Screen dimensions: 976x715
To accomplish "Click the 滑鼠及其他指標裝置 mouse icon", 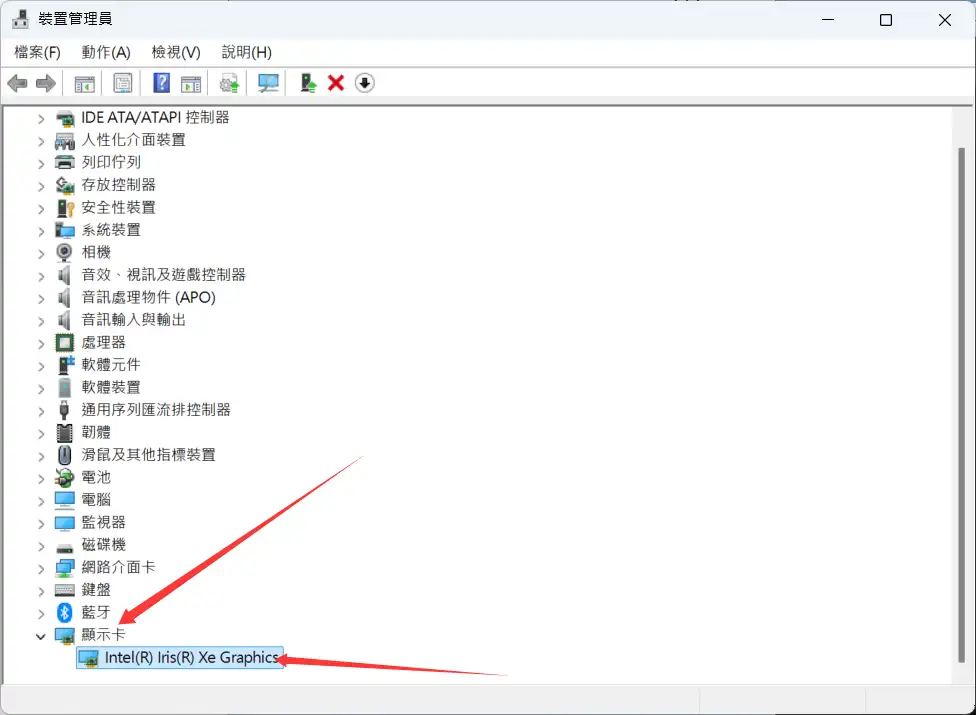I will click(x=65, y=455).
